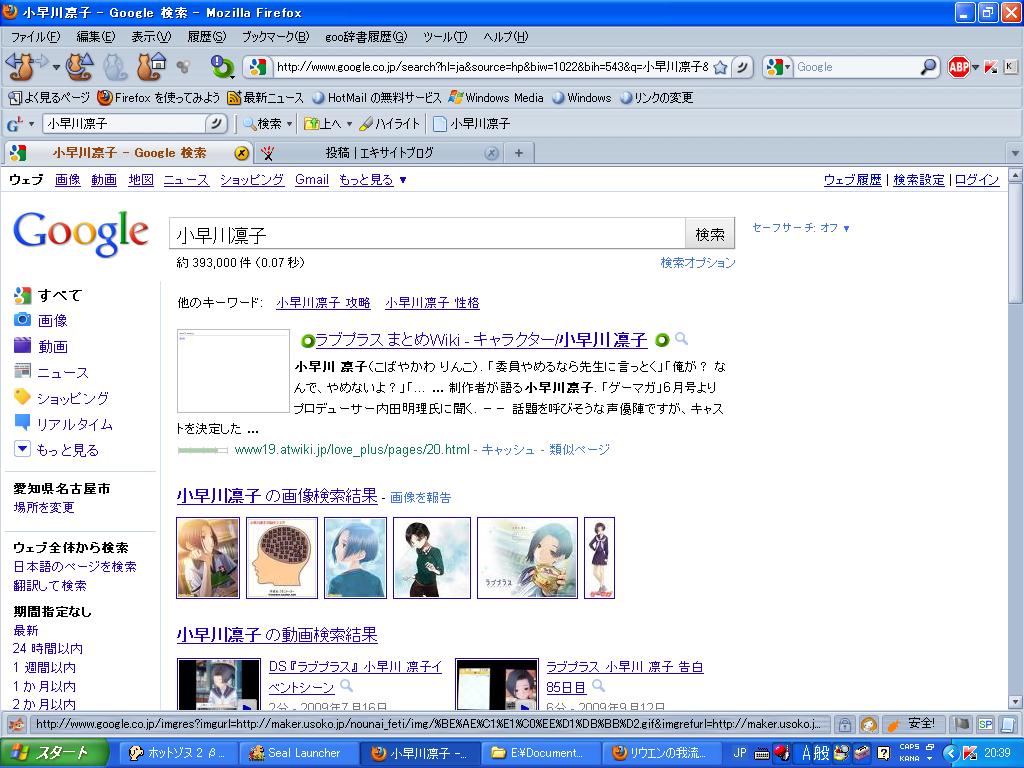Click the green circular update icon in toolbar
Screen dimensions: 1024x768
pyautogui.click(x=222, y=67)
